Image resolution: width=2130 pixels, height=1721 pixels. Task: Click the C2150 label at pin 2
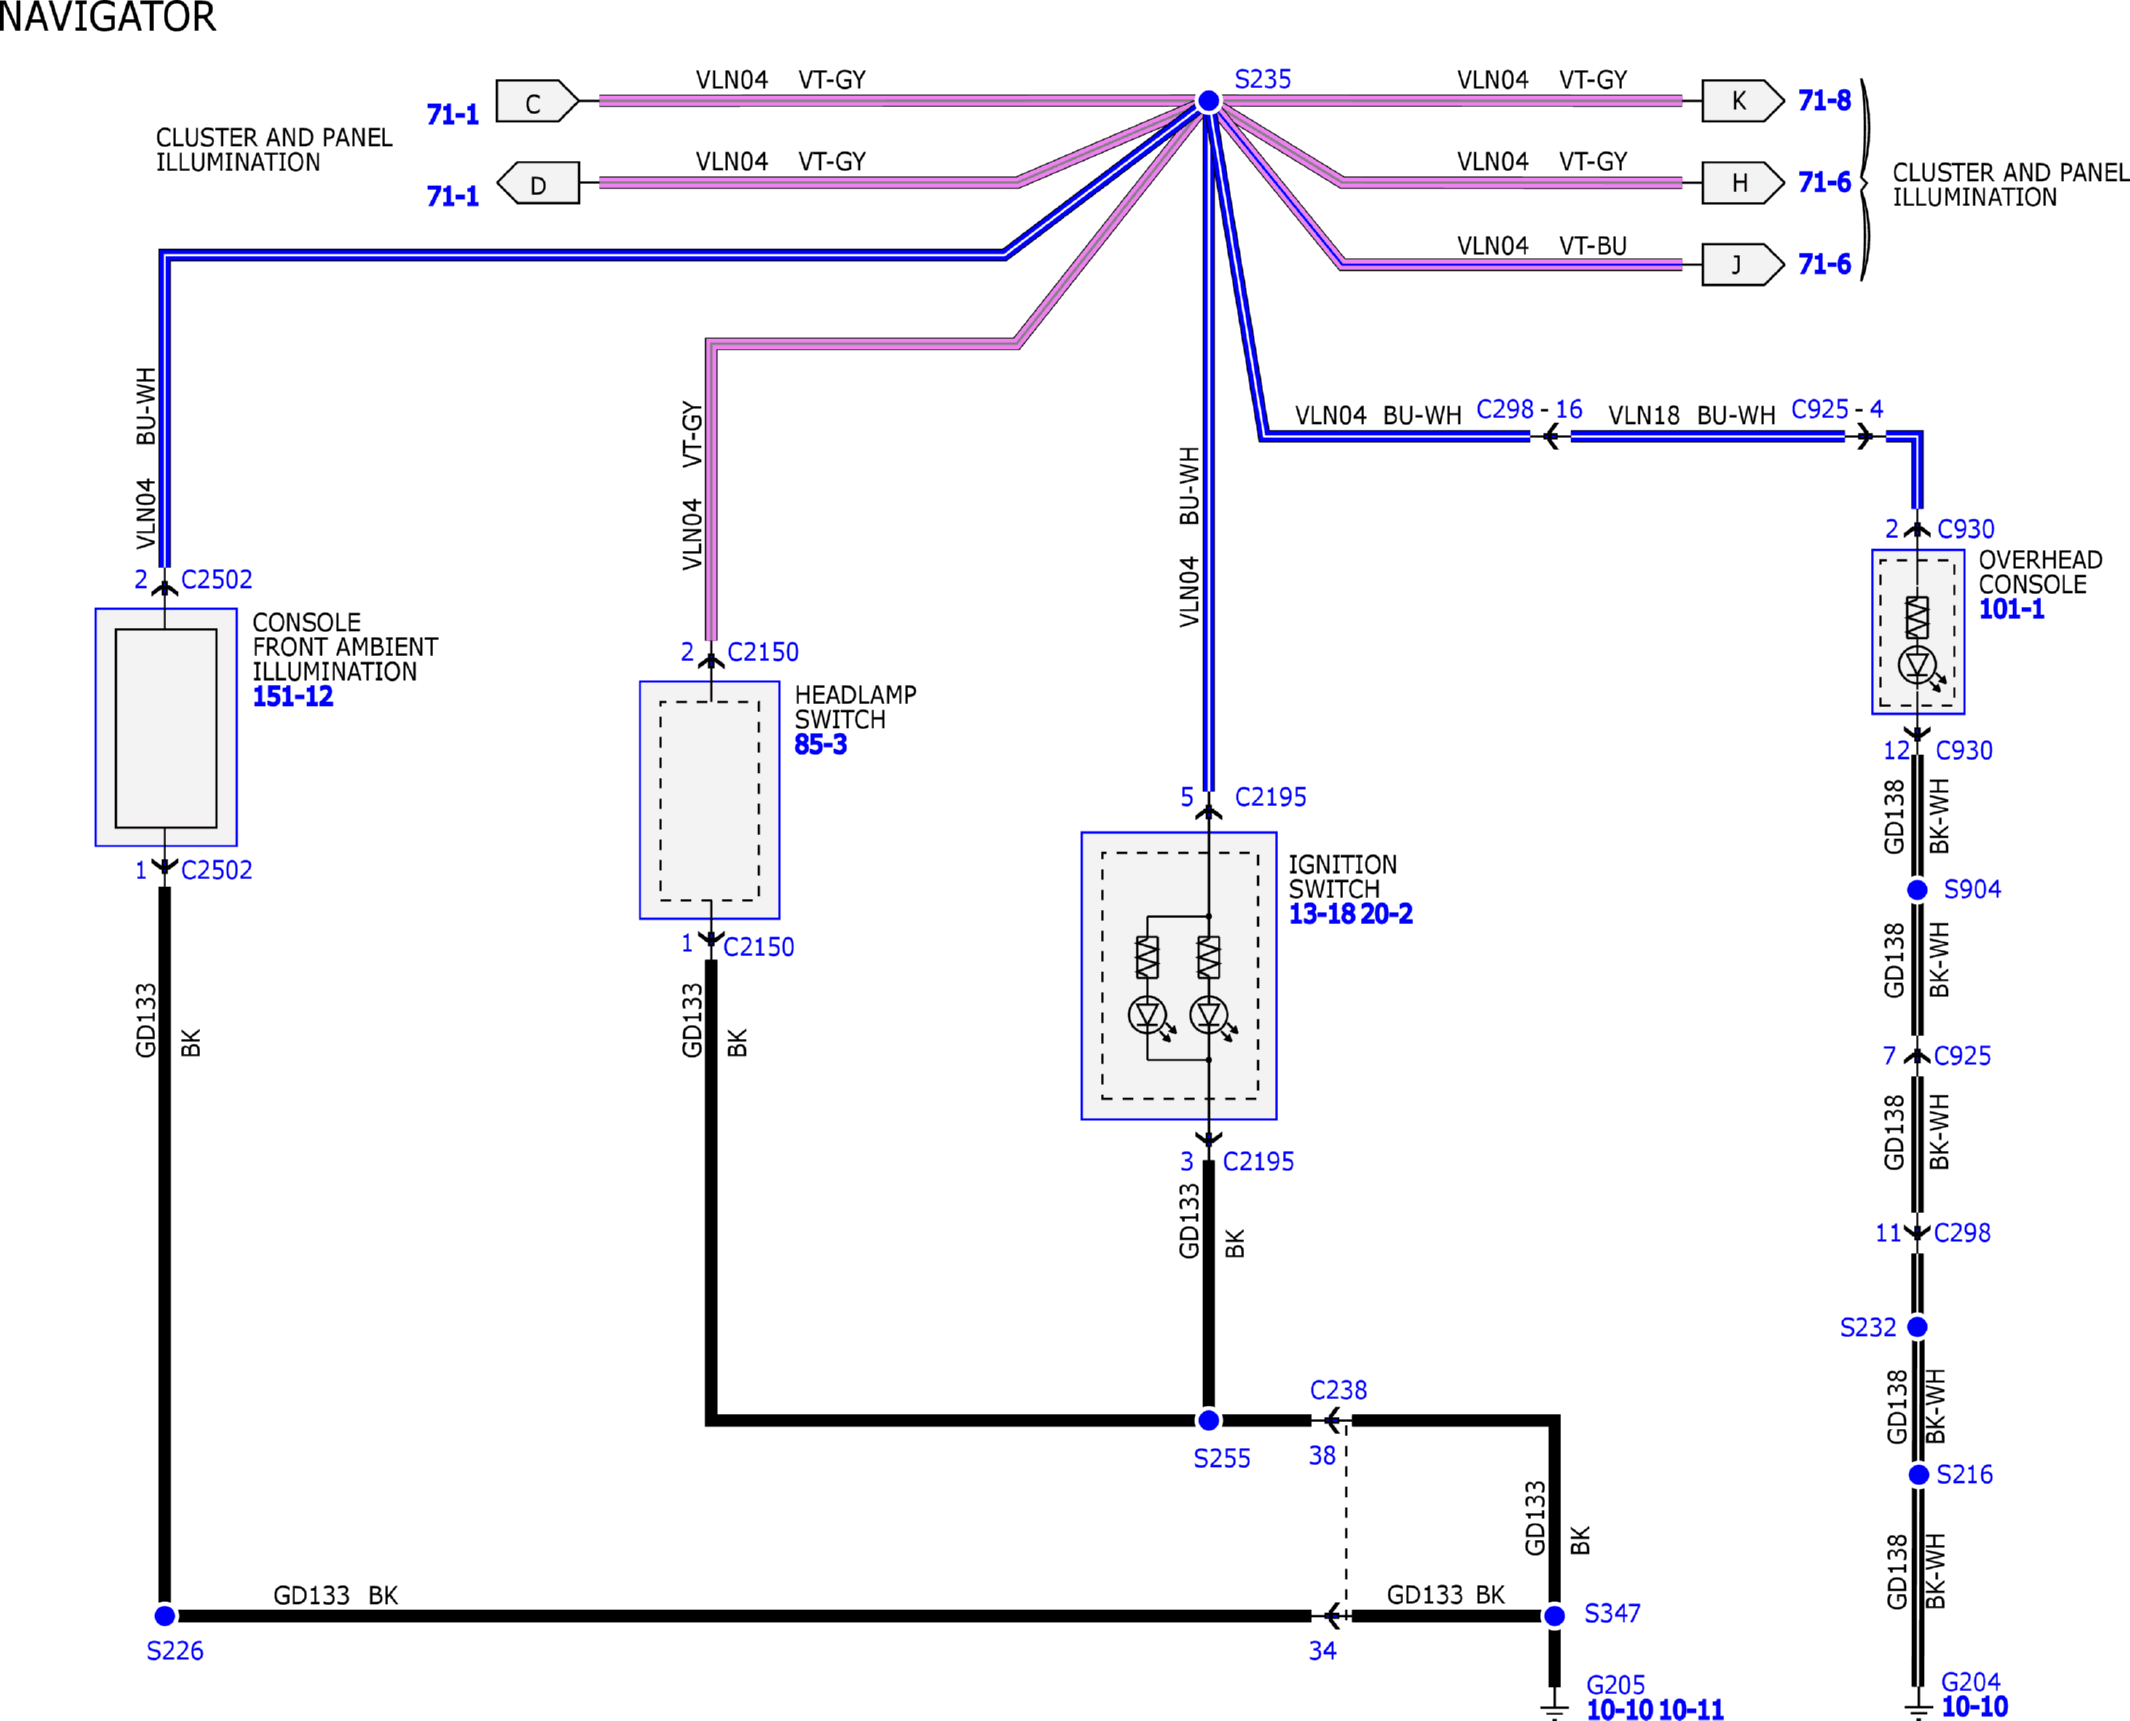click(763, 653)
